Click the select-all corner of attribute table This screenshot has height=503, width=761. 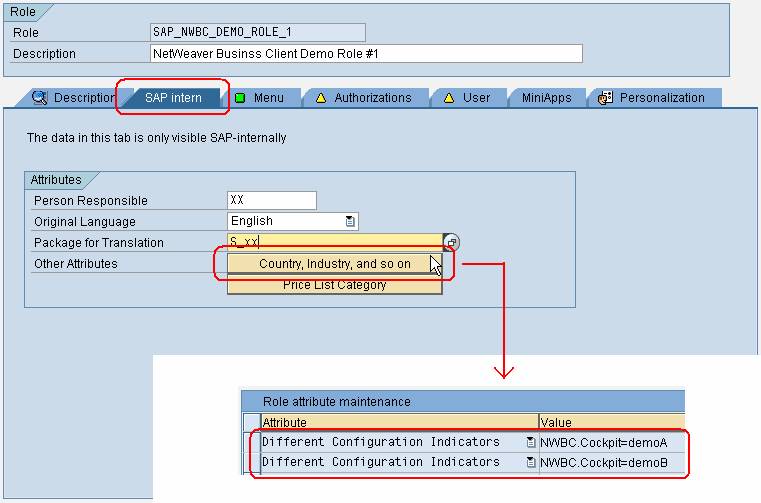(251, 422)
